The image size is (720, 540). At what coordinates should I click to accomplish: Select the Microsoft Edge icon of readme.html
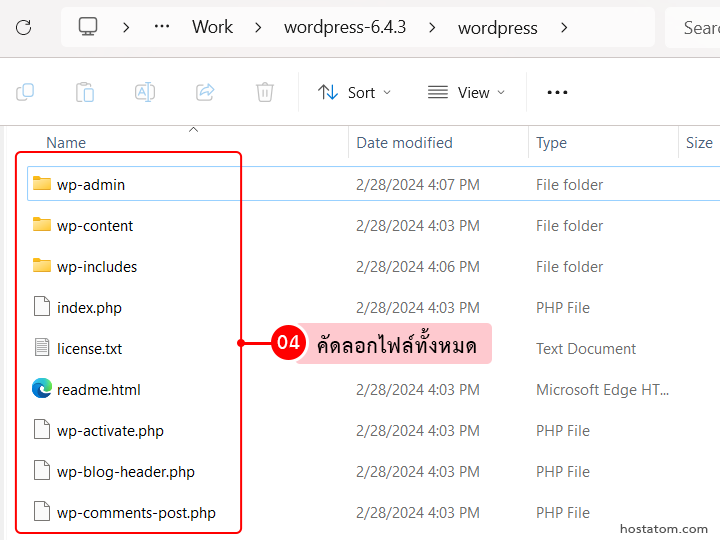[41, 389]
